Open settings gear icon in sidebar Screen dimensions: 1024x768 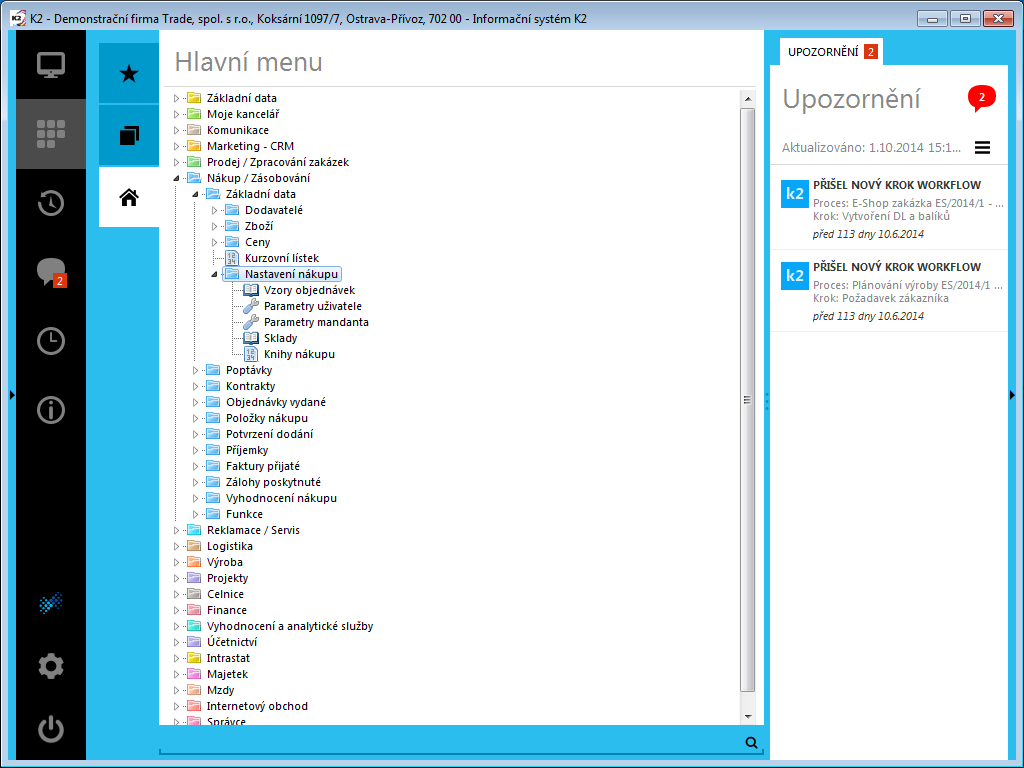pyautogui.click(x=51, y=666)
